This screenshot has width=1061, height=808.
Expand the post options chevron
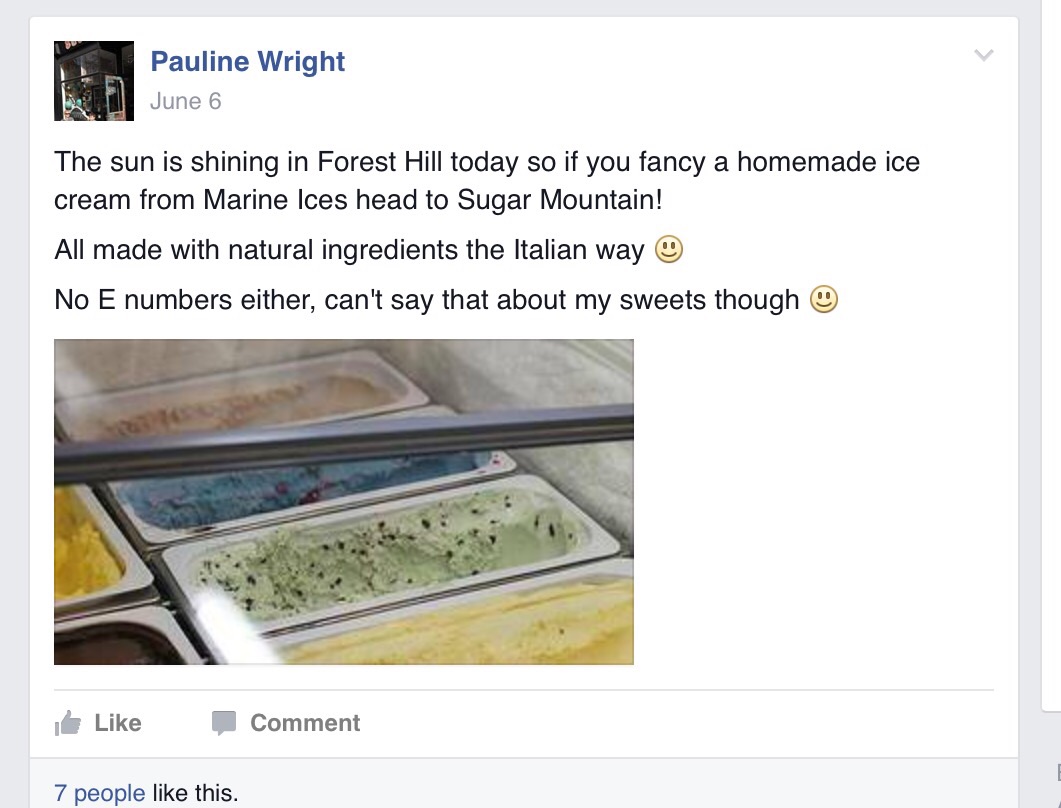984,55
